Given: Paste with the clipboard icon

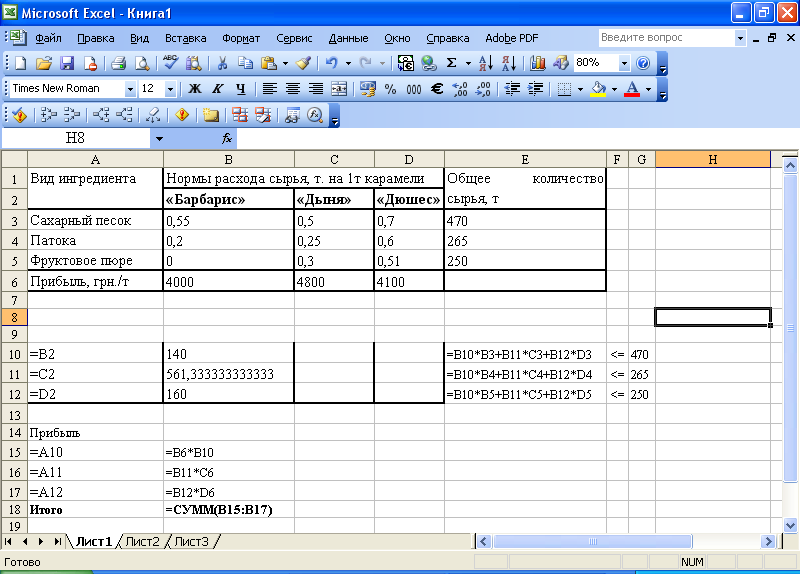Looking at the screenshot, I should click(268, 63).
